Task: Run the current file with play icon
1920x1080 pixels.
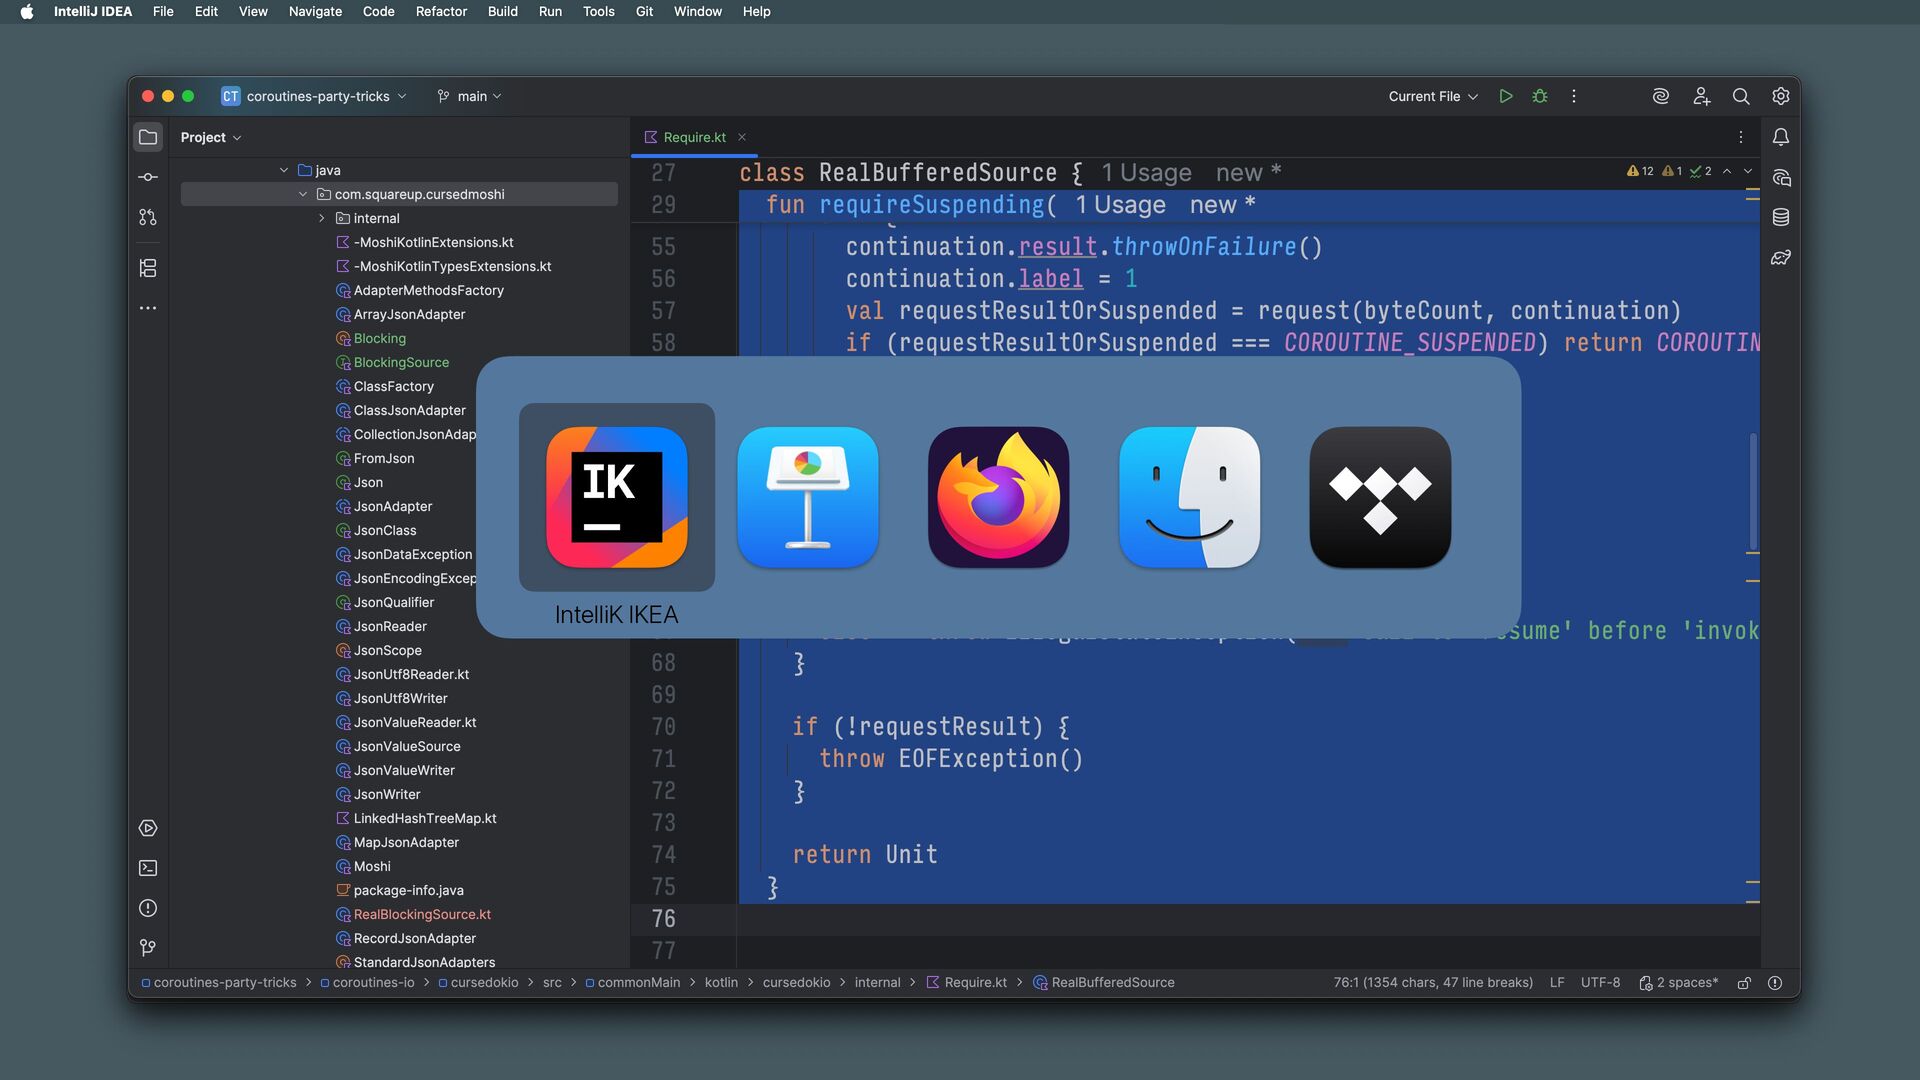Action: tap(1505, 96)
